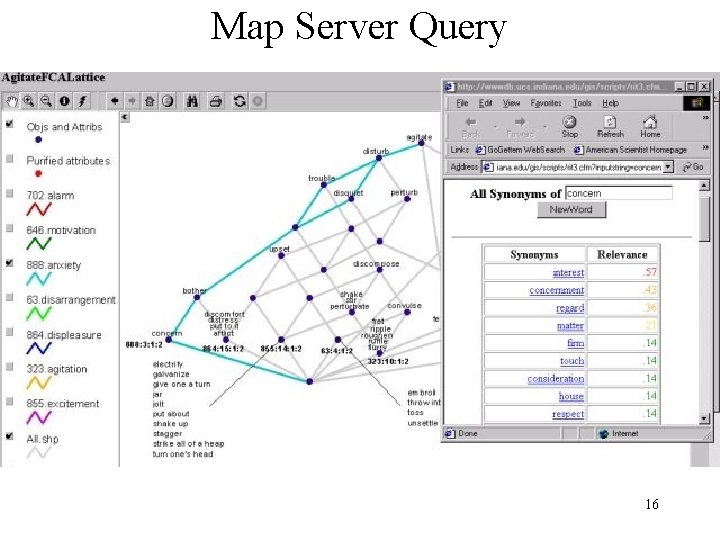
Task: Disable the 888.anxiety layer checkbox
Action: [x=10, y=263]
